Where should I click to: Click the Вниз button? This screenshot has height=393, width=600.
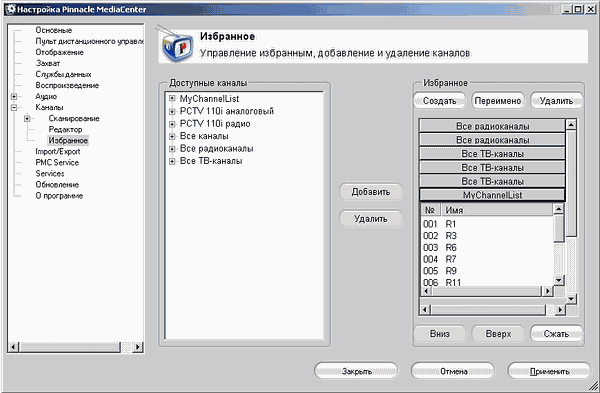coord(439,334)
